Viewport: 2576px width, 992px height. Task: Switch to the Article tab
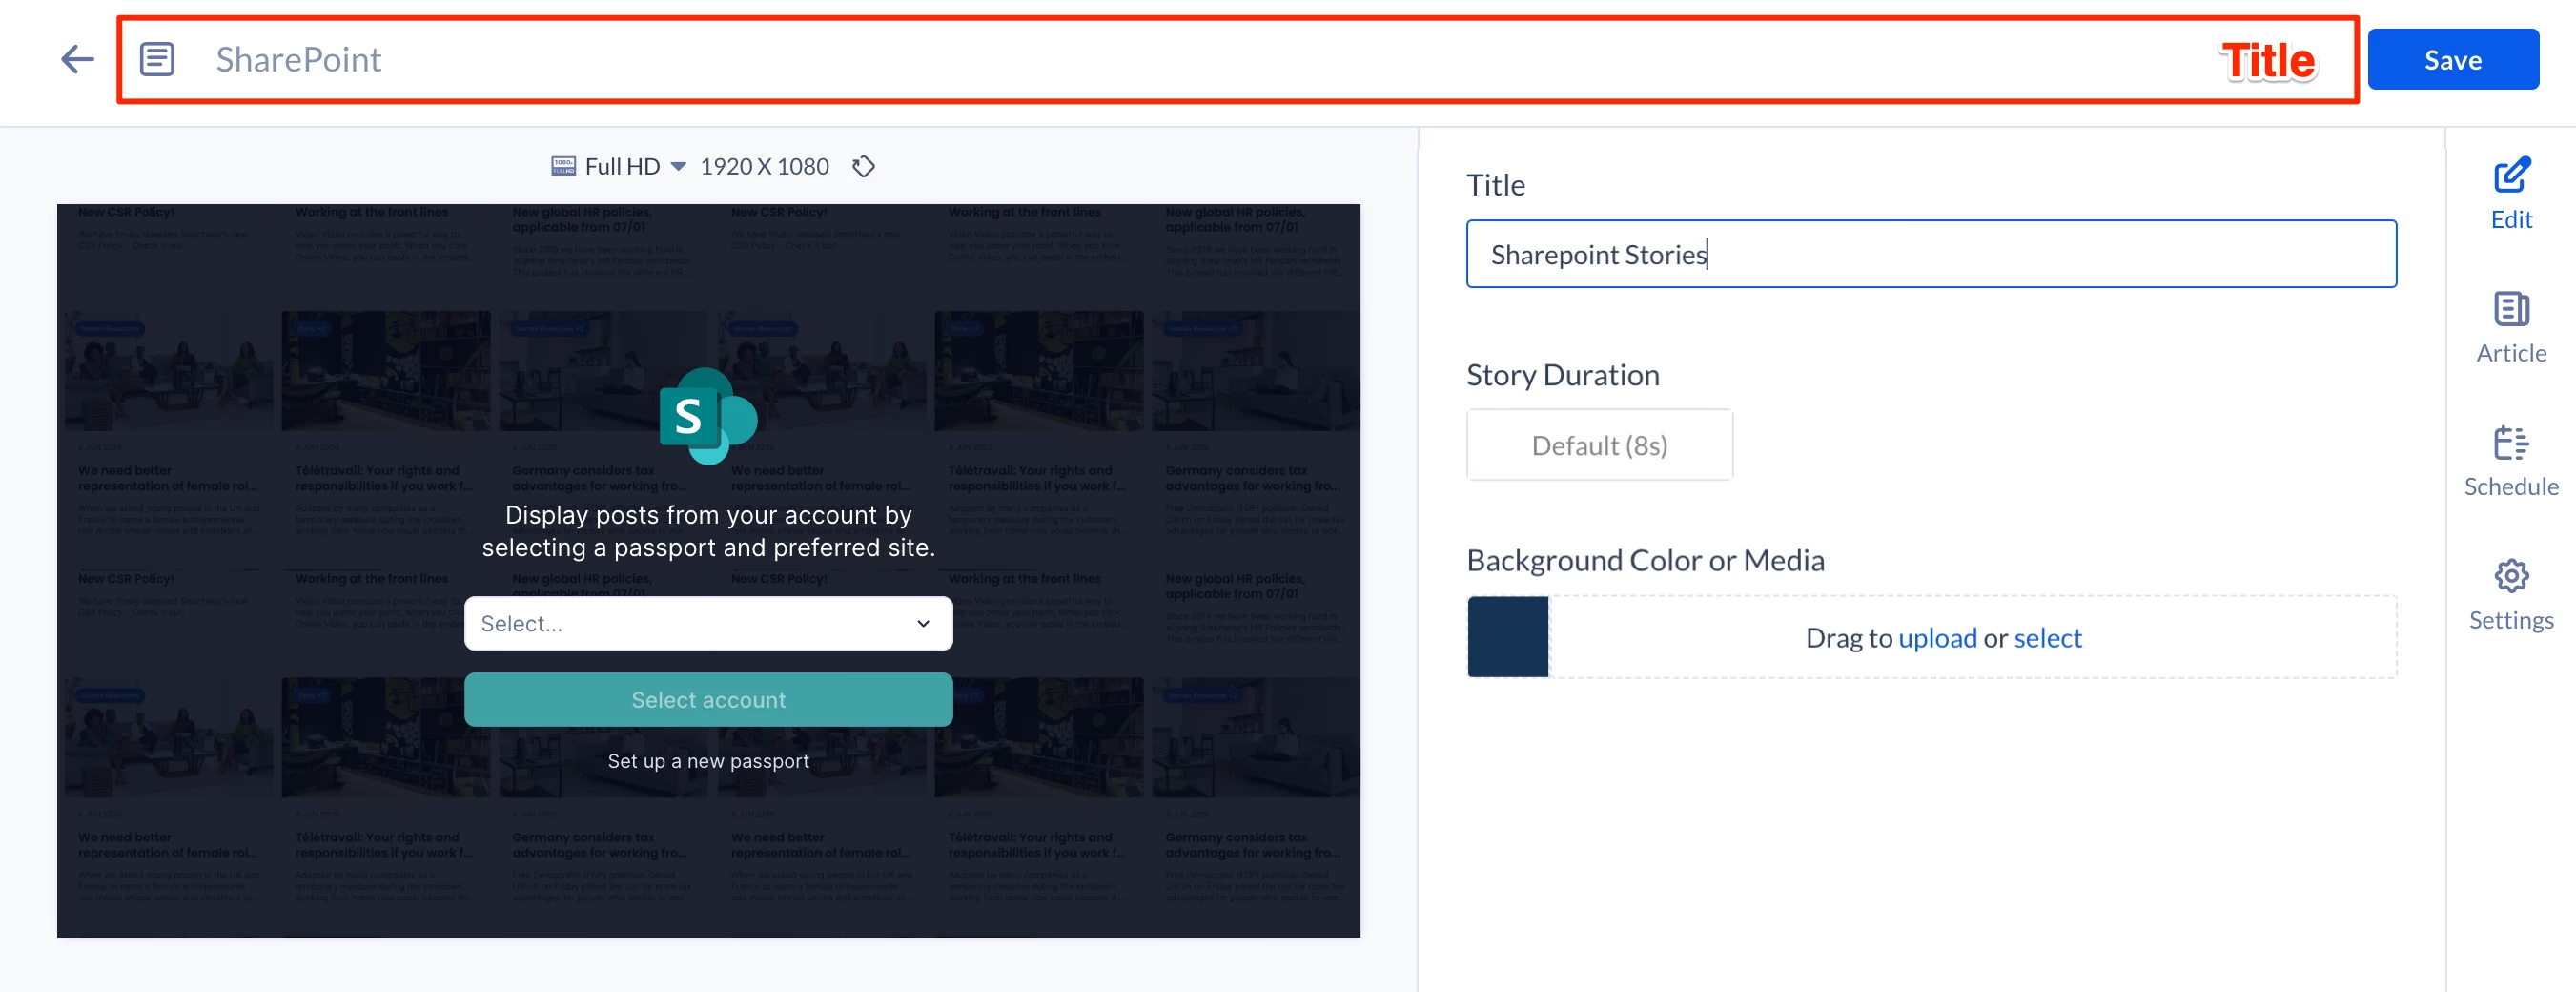pyautogui.click(x=2510, y=328)
